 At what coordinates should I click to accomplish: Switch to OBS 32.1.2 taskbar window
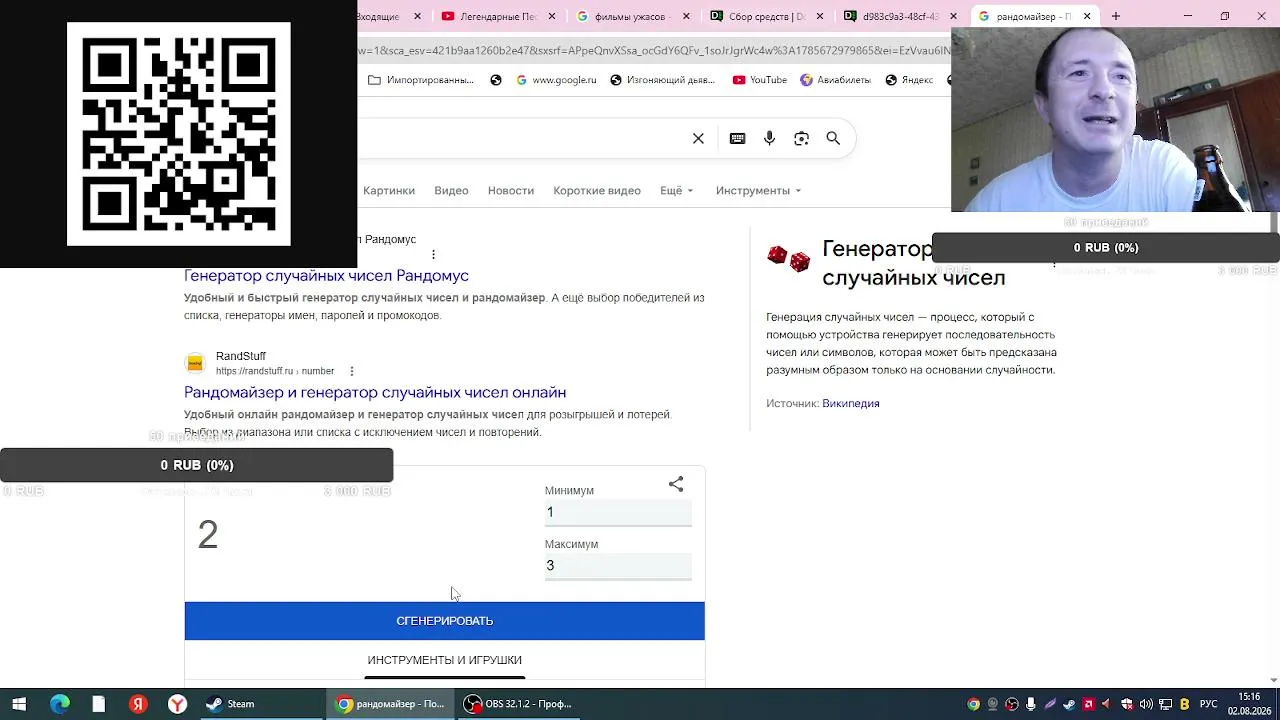point(520,704)
